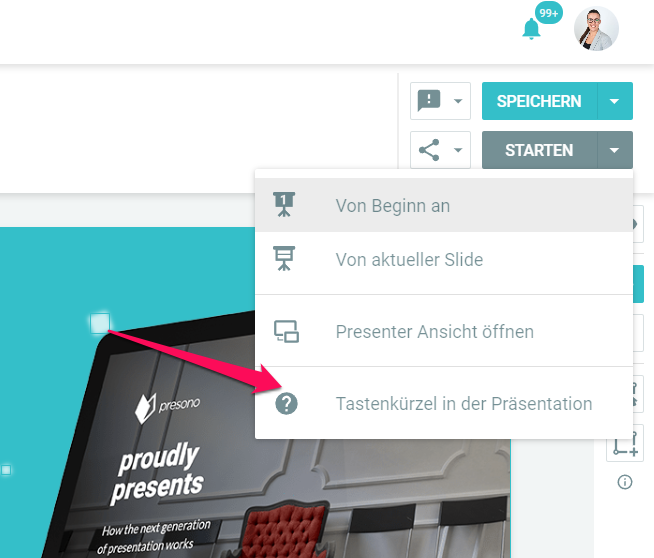Screen dimensions: 654x558
Task: Click the current slide easel icon
Action: click(284, 259)
